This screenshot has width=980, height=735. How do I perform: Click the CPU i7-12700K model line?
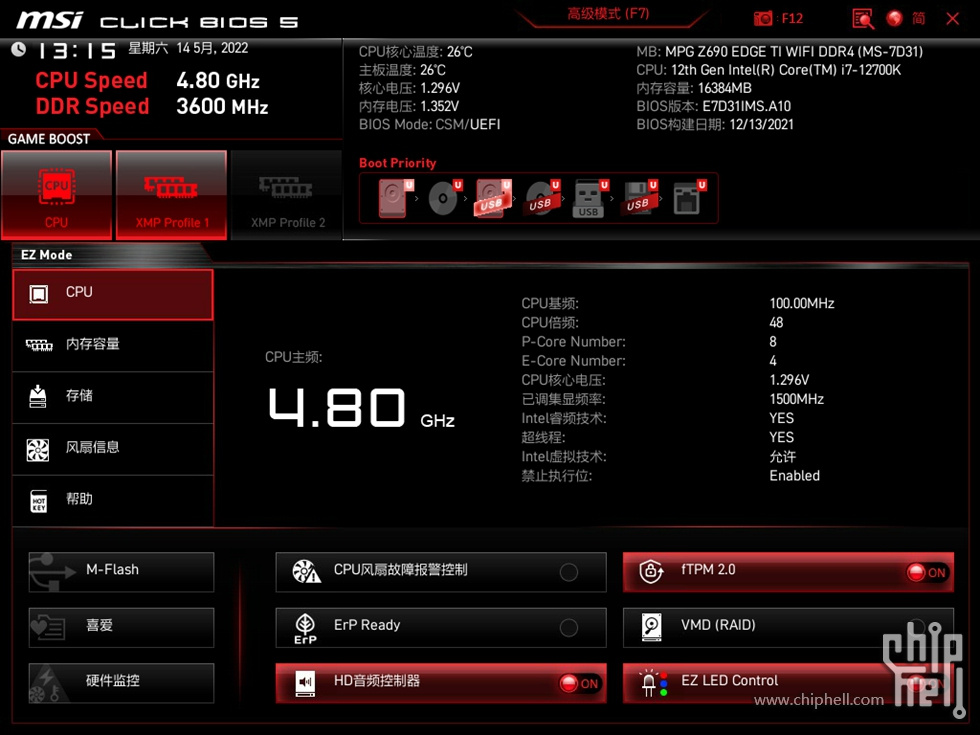pyautogui.click(x=769, y=70)
